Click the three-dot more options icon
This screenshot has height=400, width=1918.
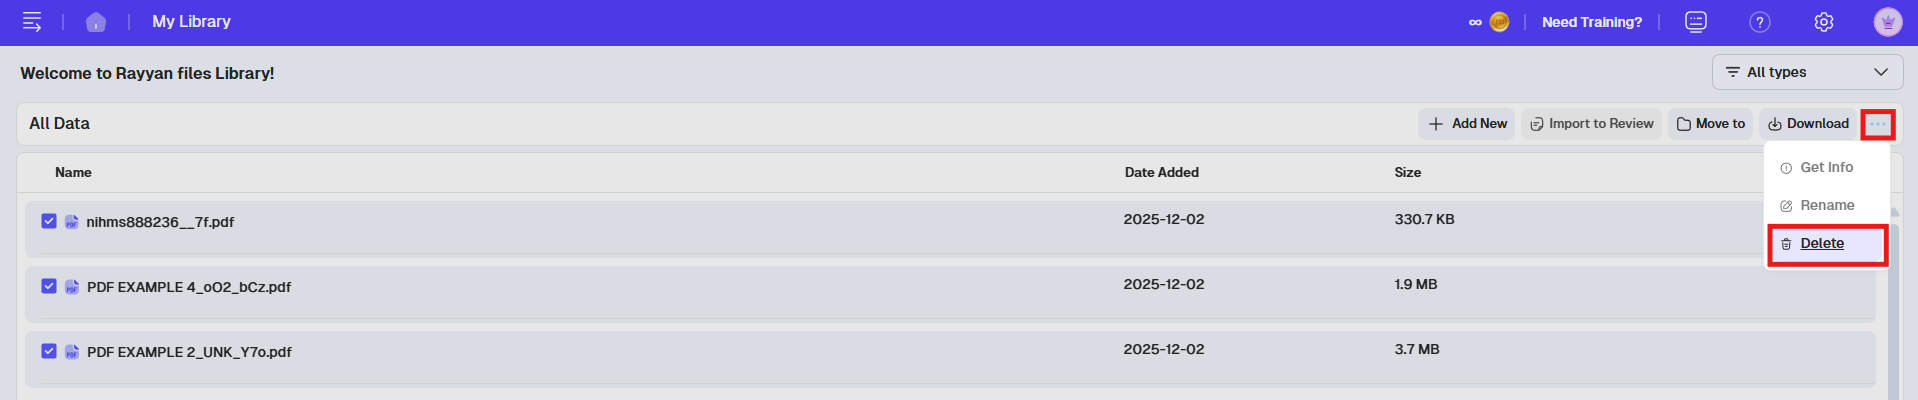tap(1878, 124)
